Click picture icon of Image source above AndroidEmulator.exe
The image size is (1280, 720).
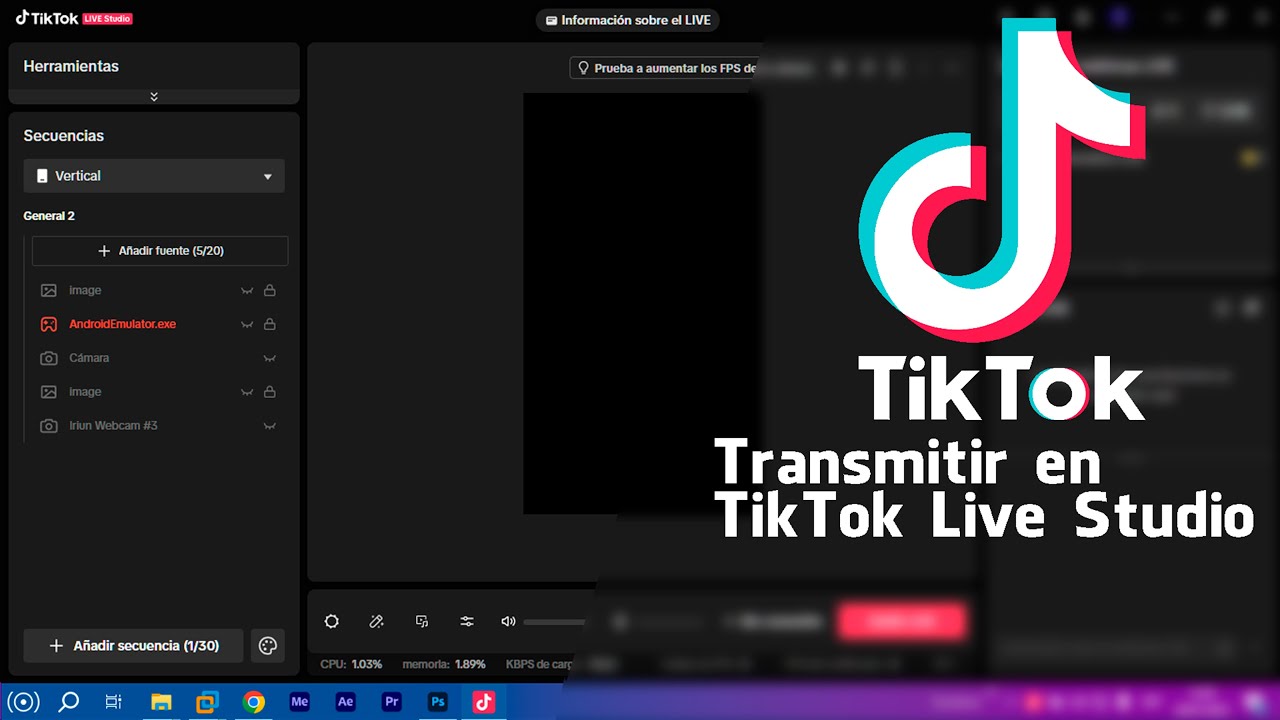click(x=48, y=290)
